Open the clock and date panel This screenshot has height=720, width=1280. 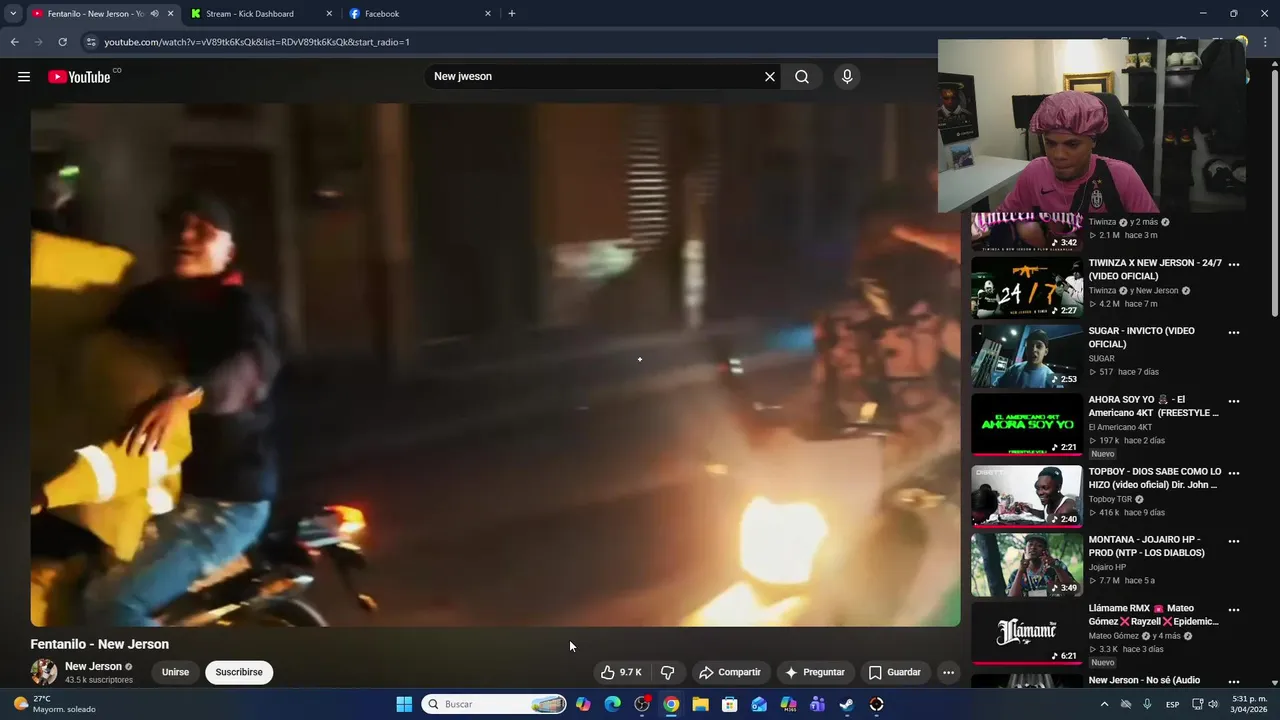pos(1250,704)
